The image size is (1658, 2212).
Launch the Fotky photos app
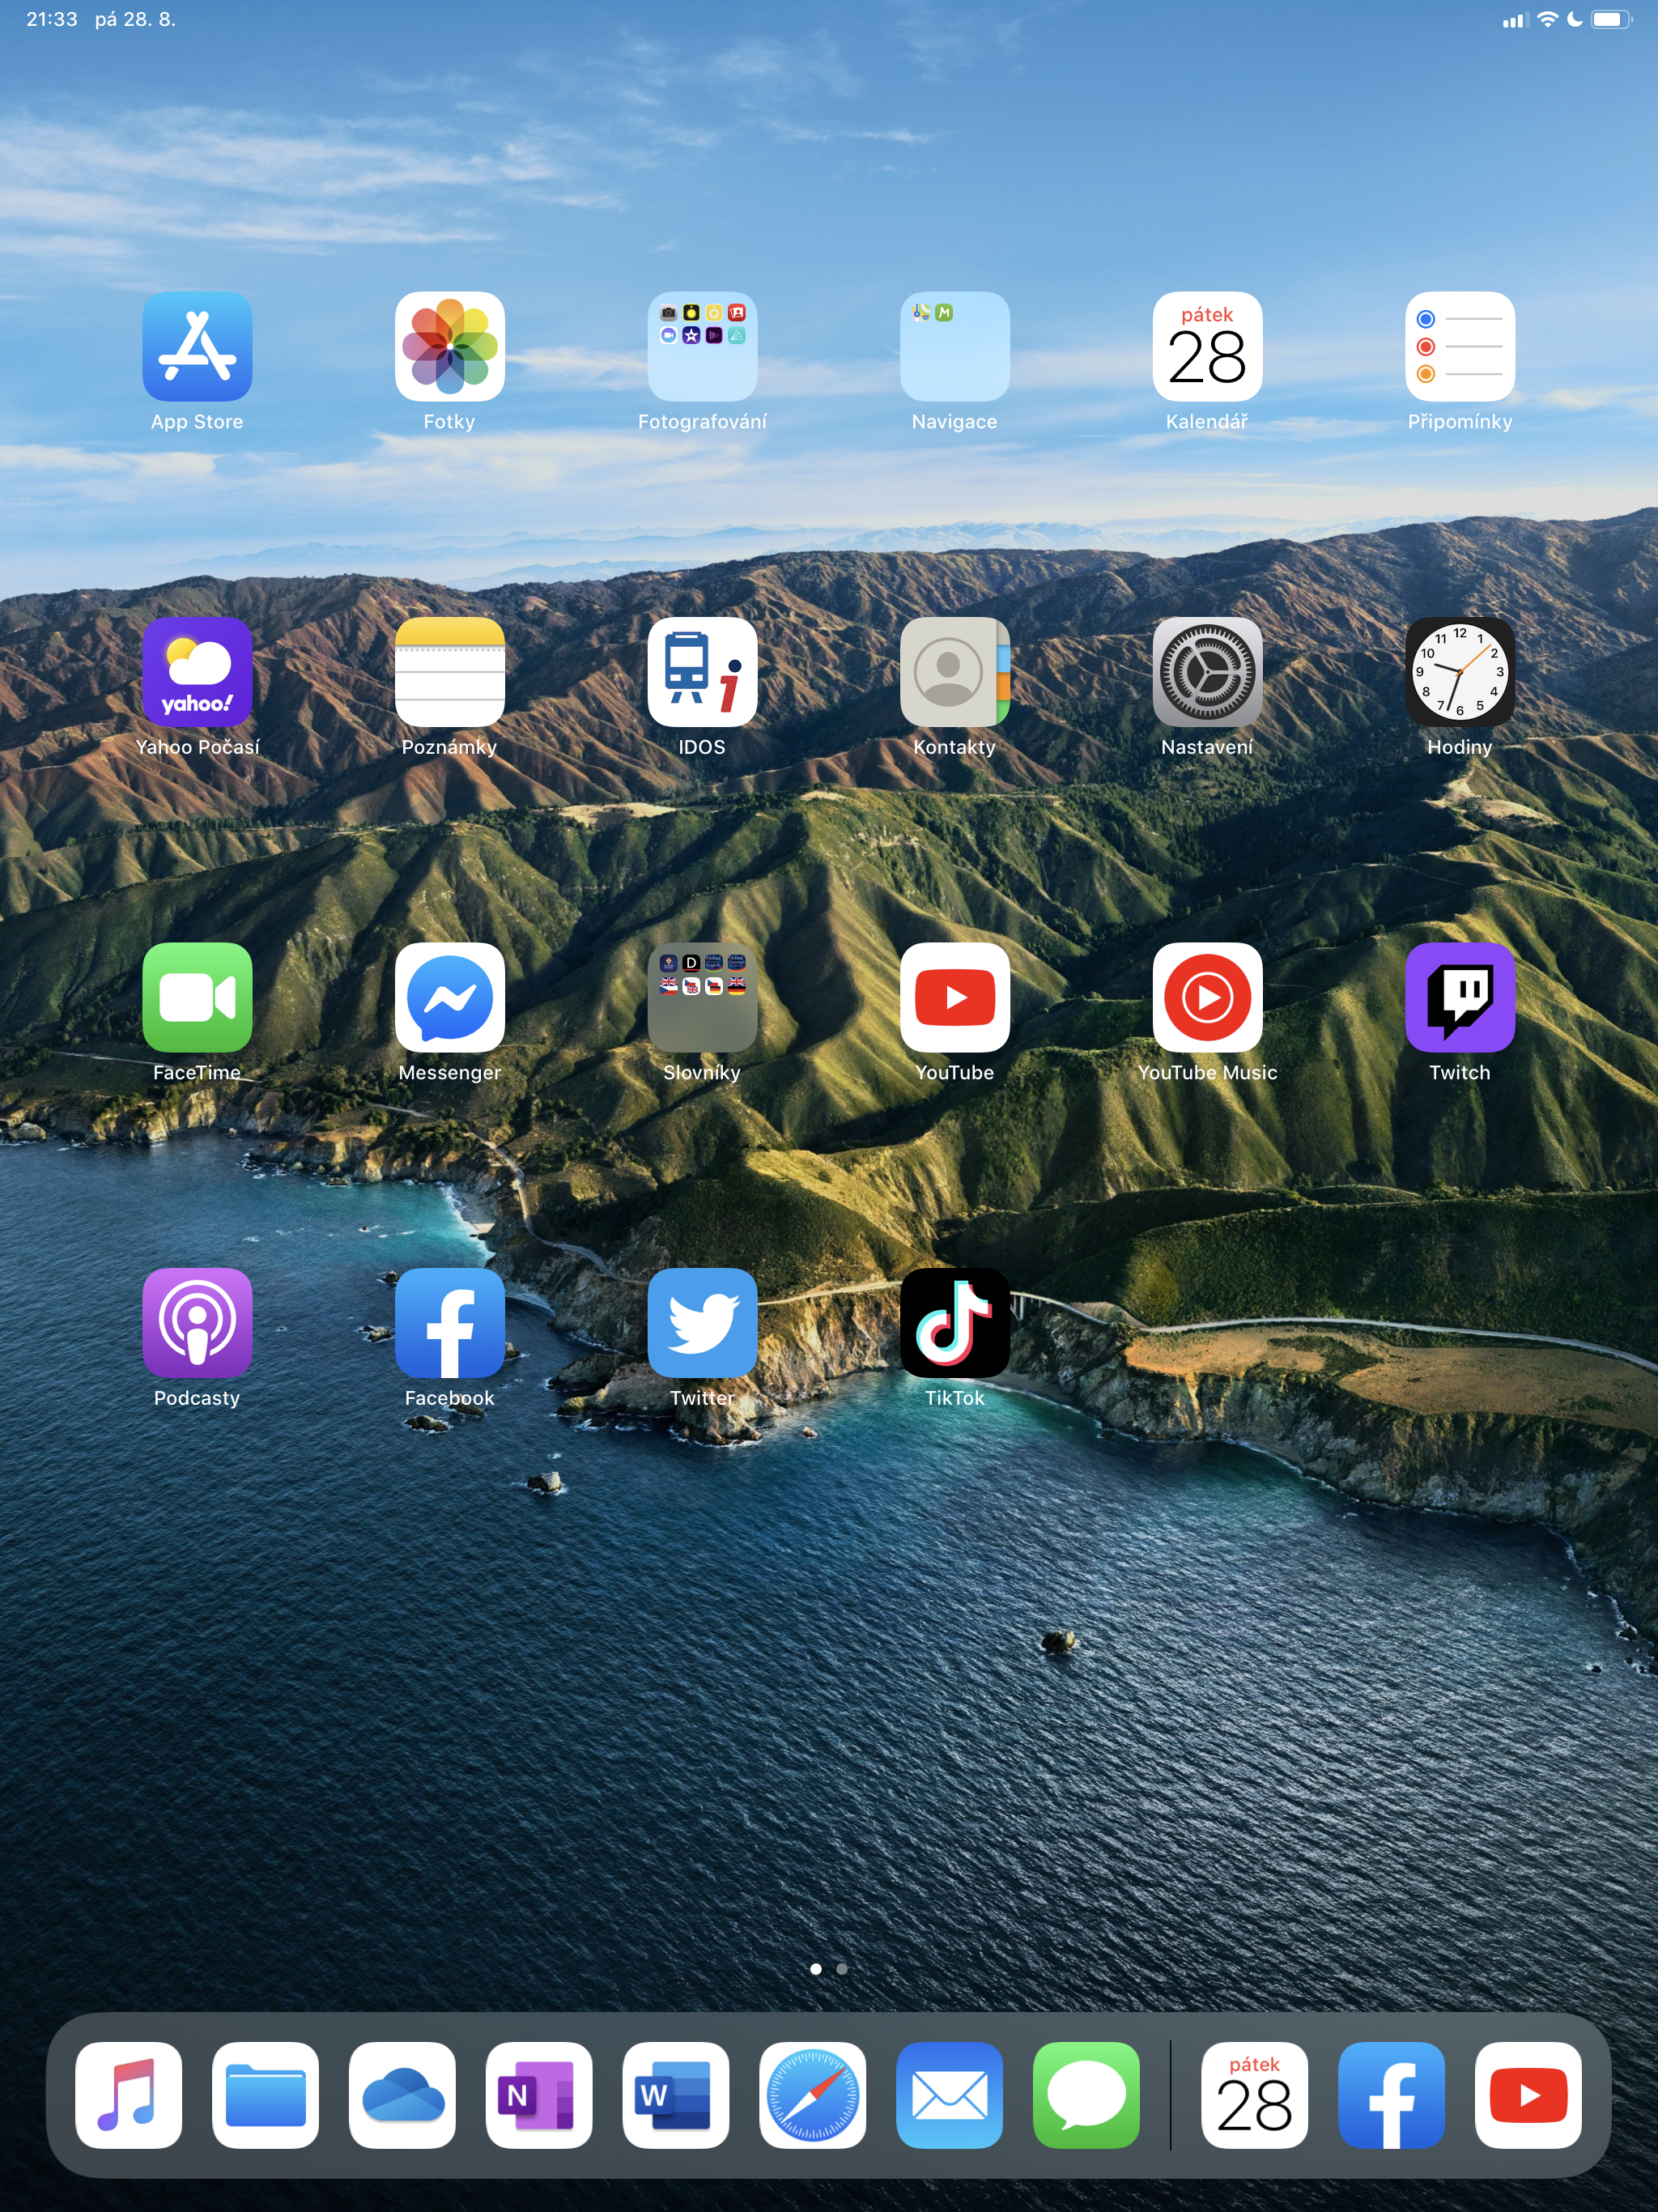[x=449, y=346]
